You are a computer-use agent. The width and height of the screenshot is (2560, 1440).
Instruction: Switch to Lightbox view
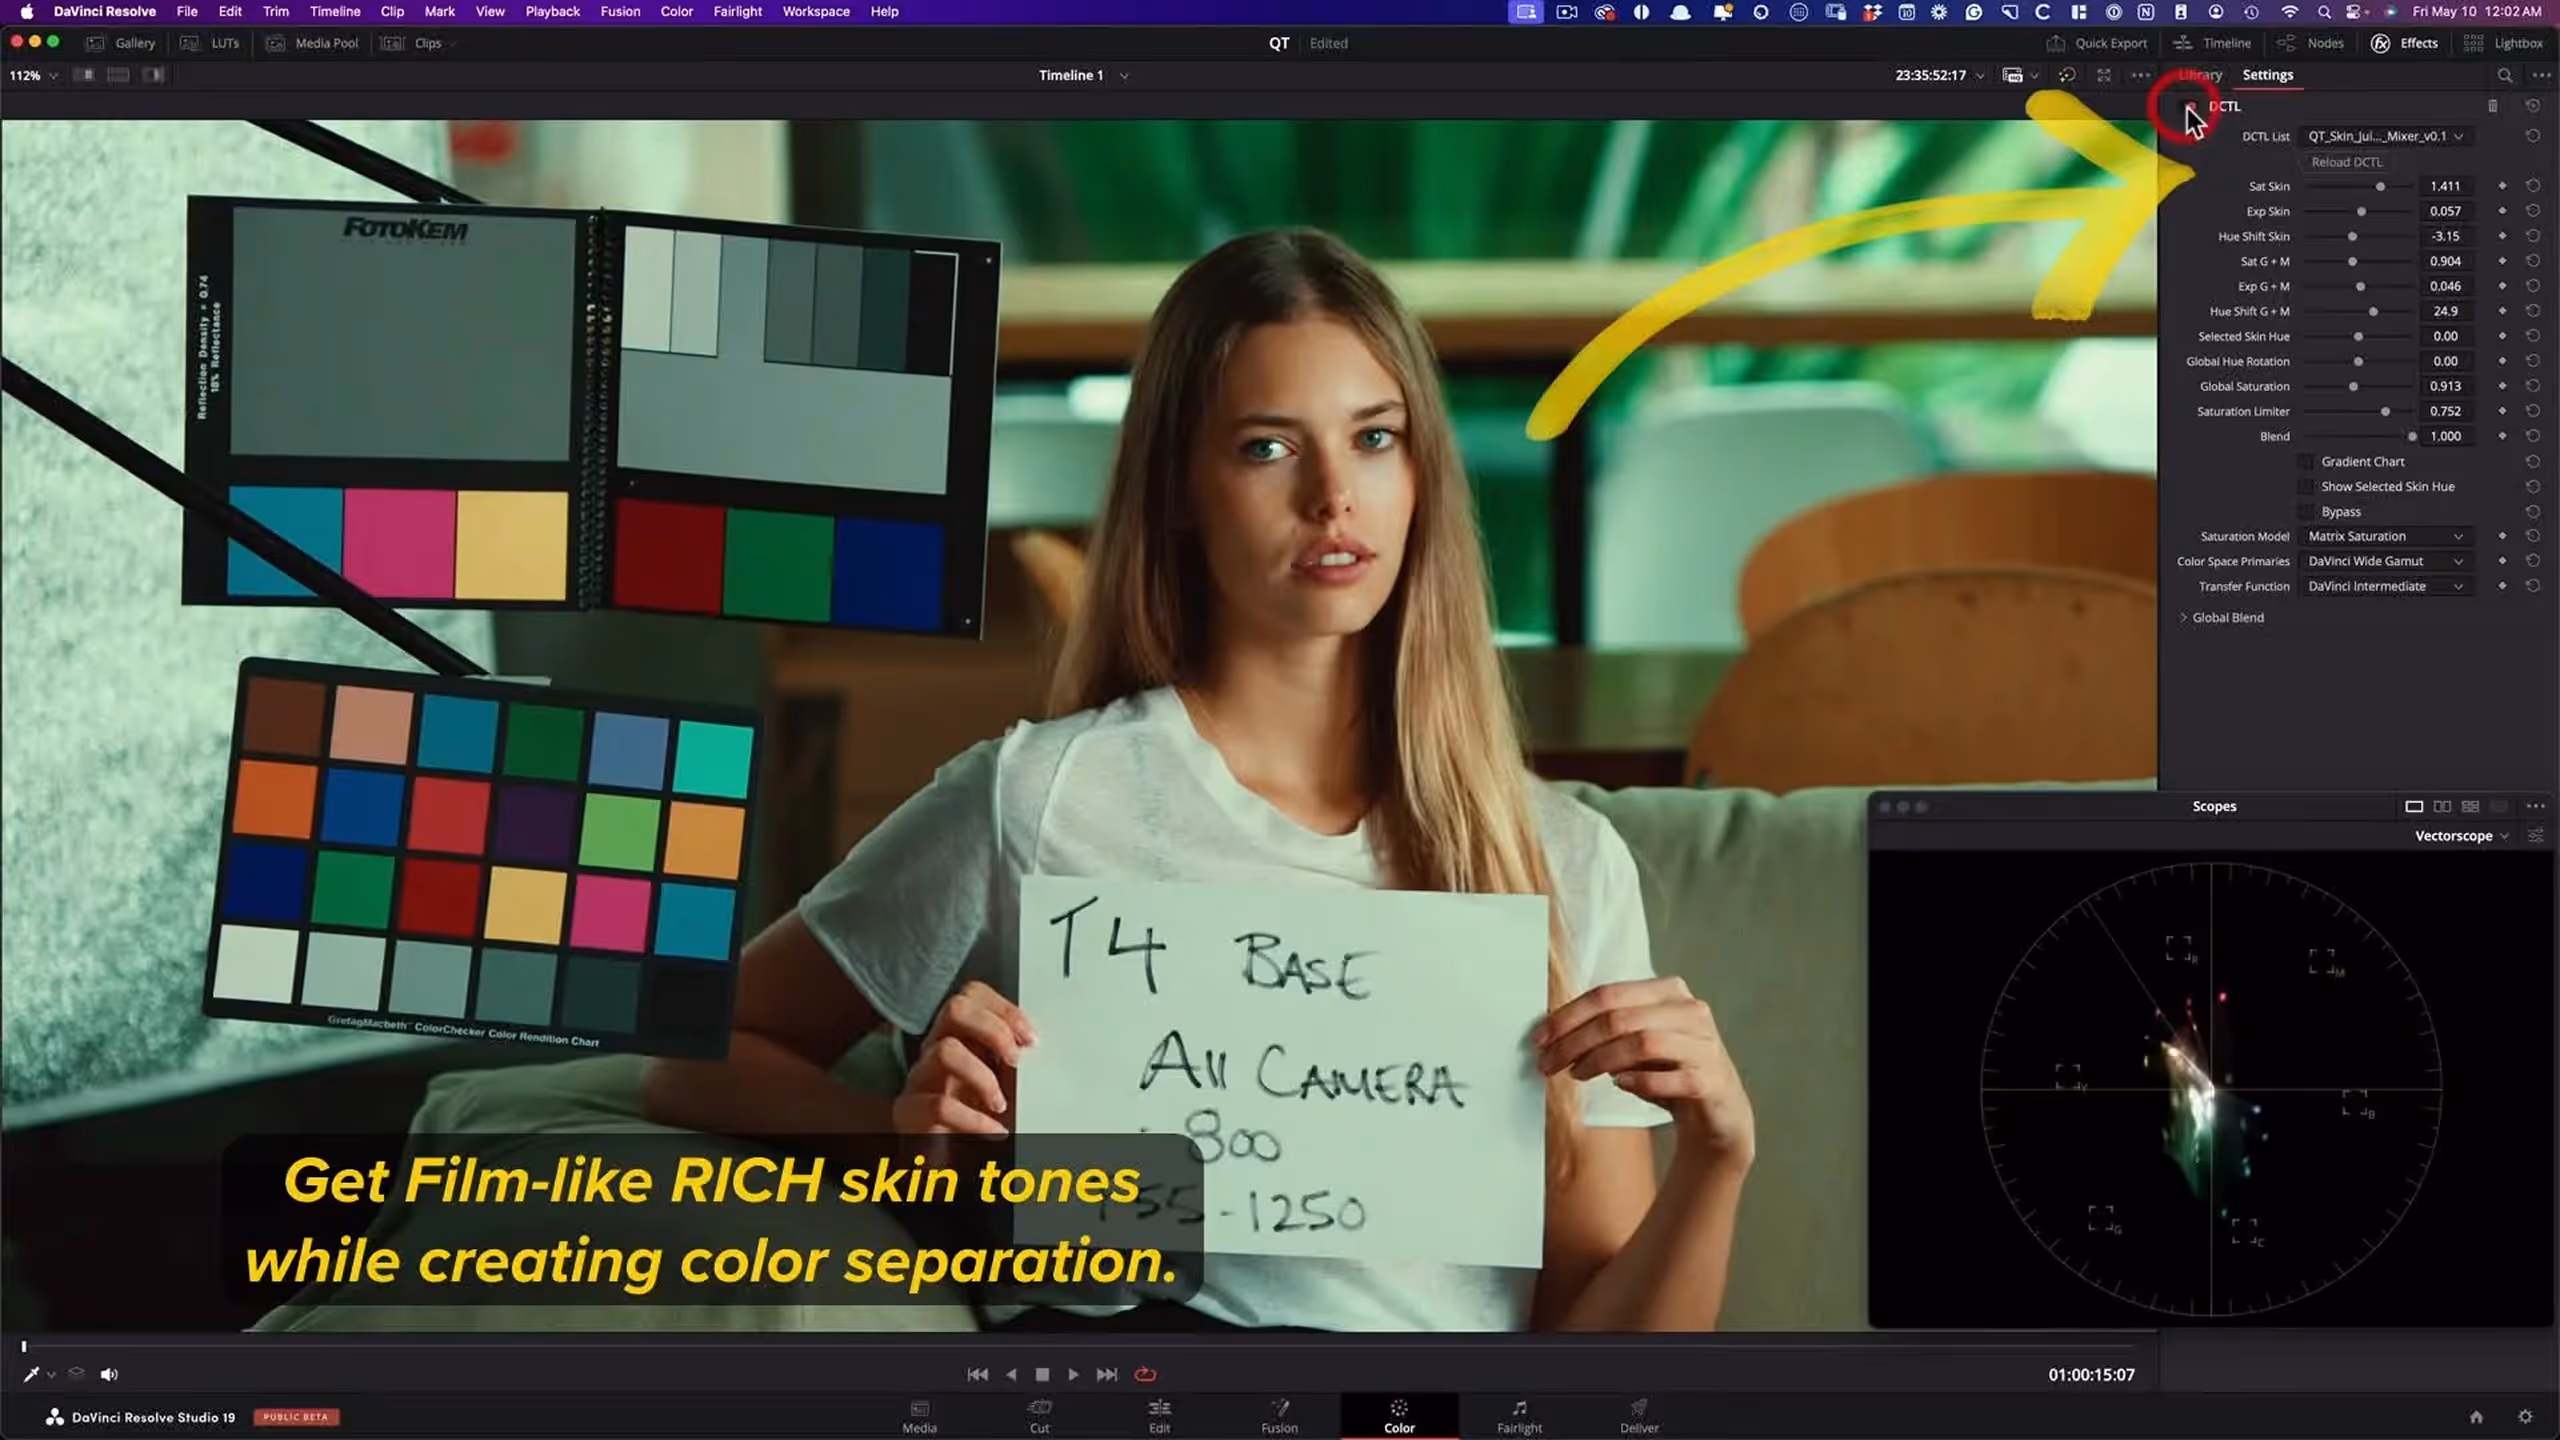(x=2503, y=43)
